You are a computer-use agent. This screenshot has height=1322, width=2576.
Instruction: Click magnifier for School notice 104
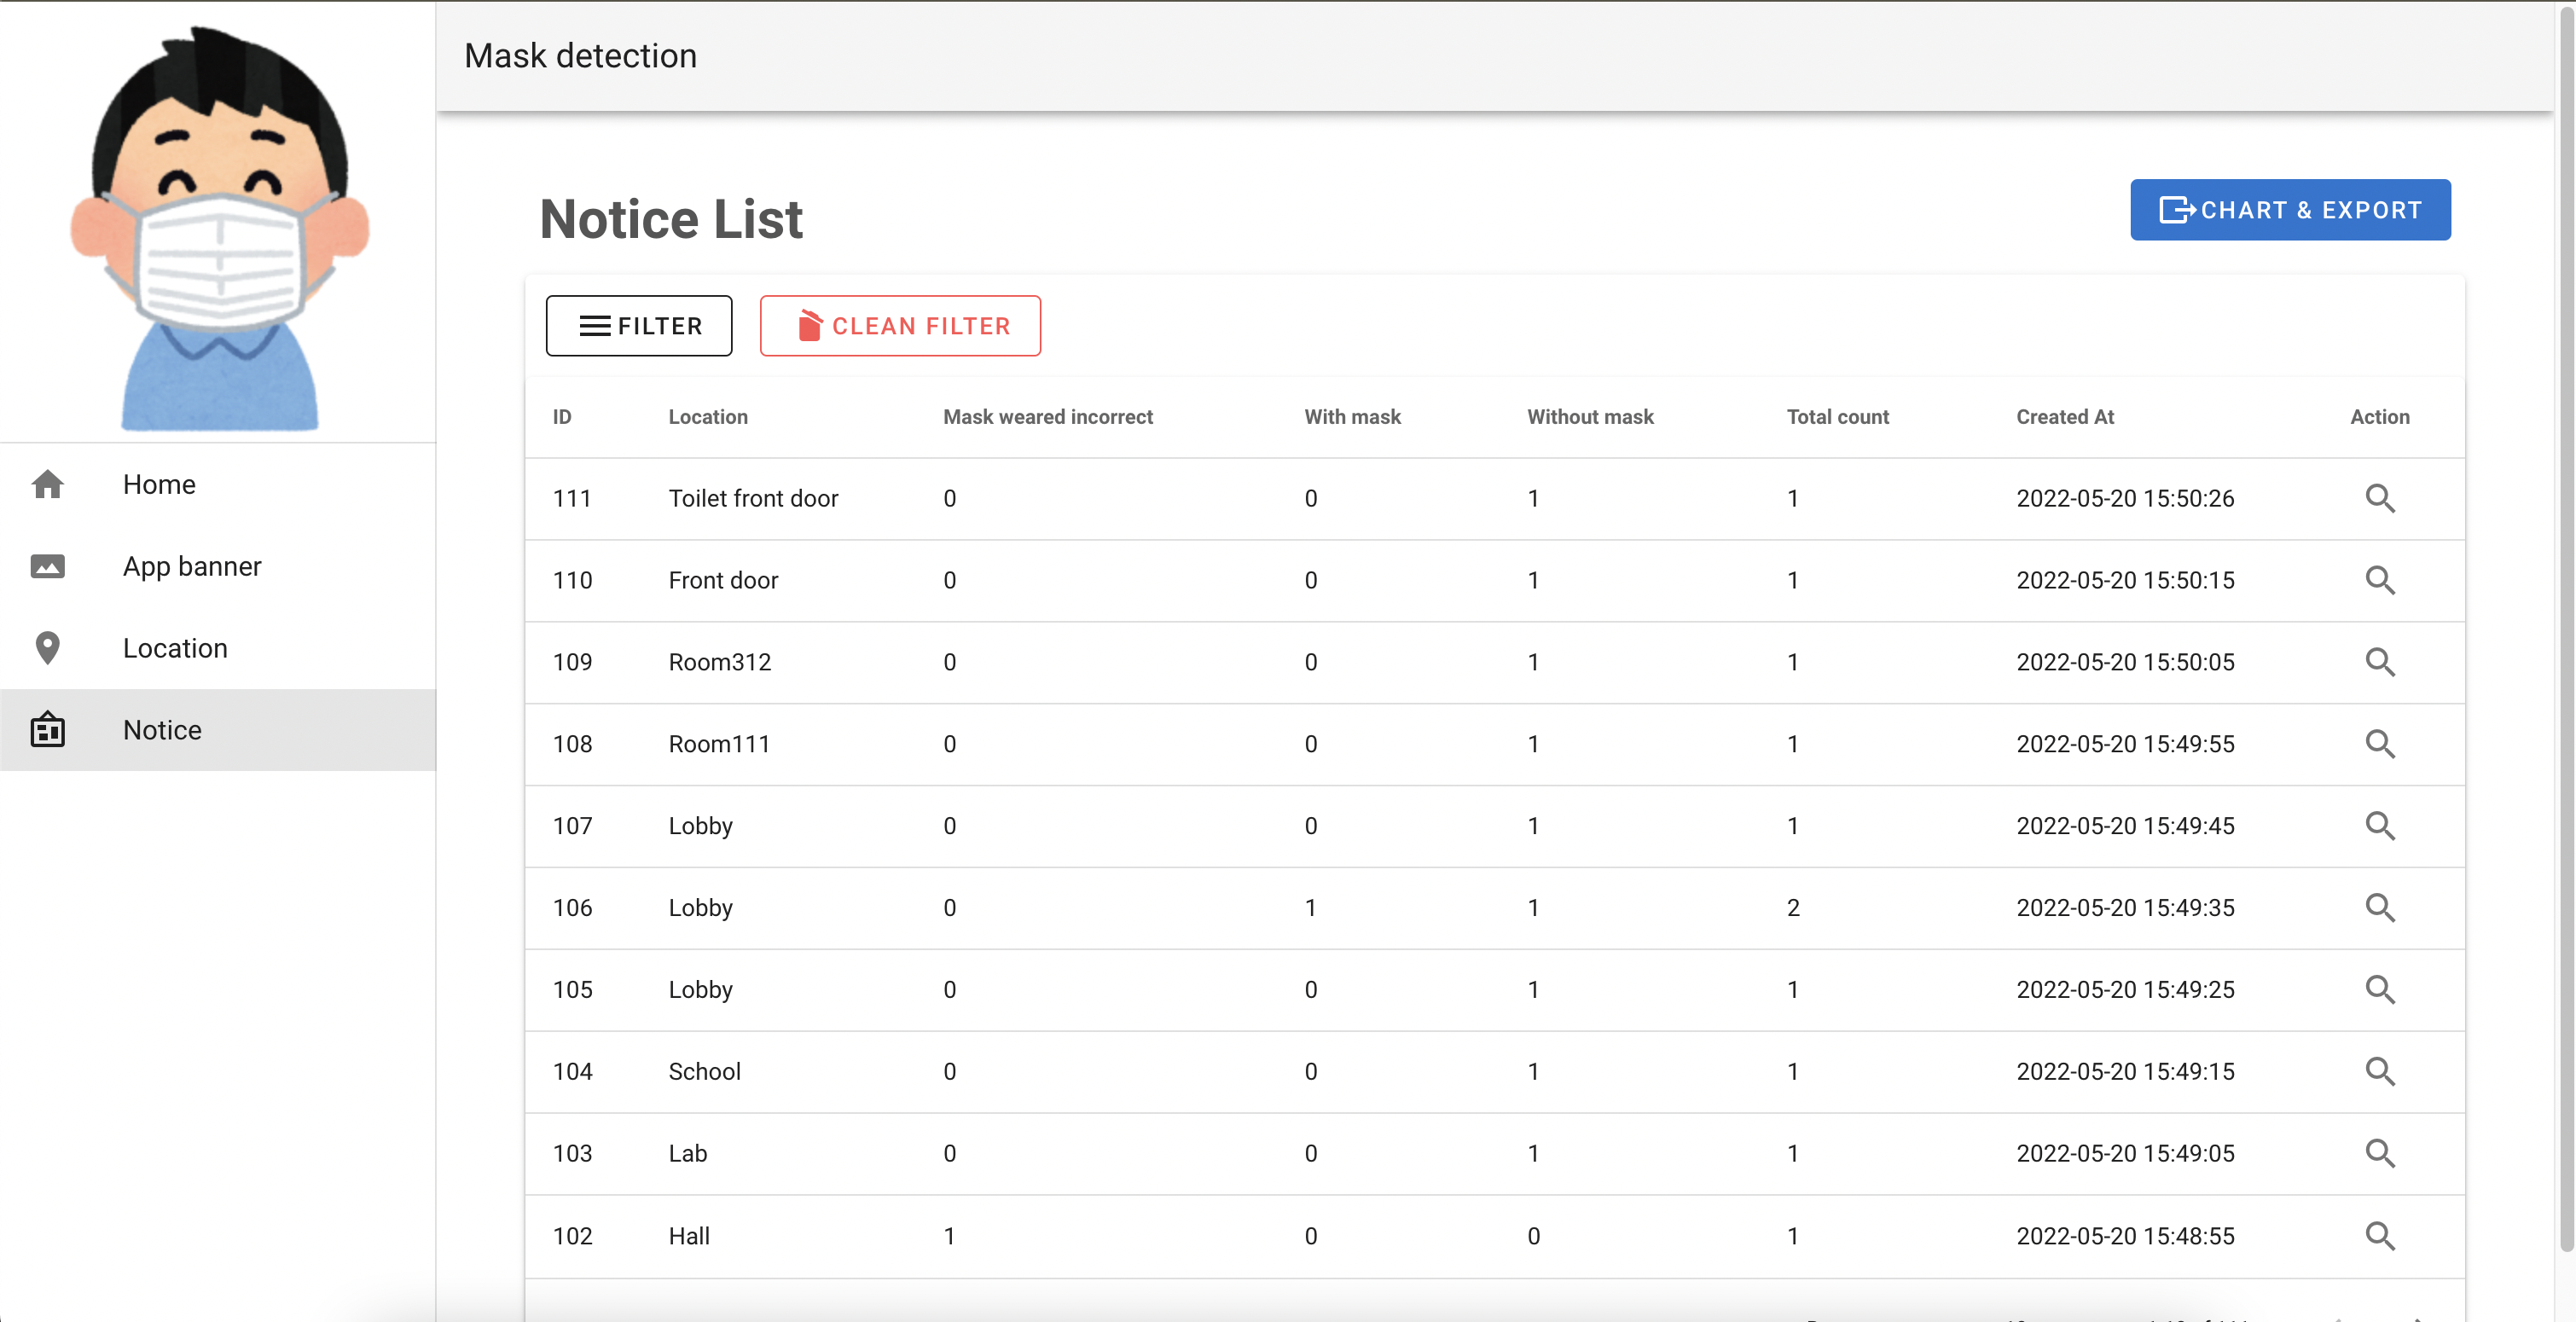tap(2379, 1072)
